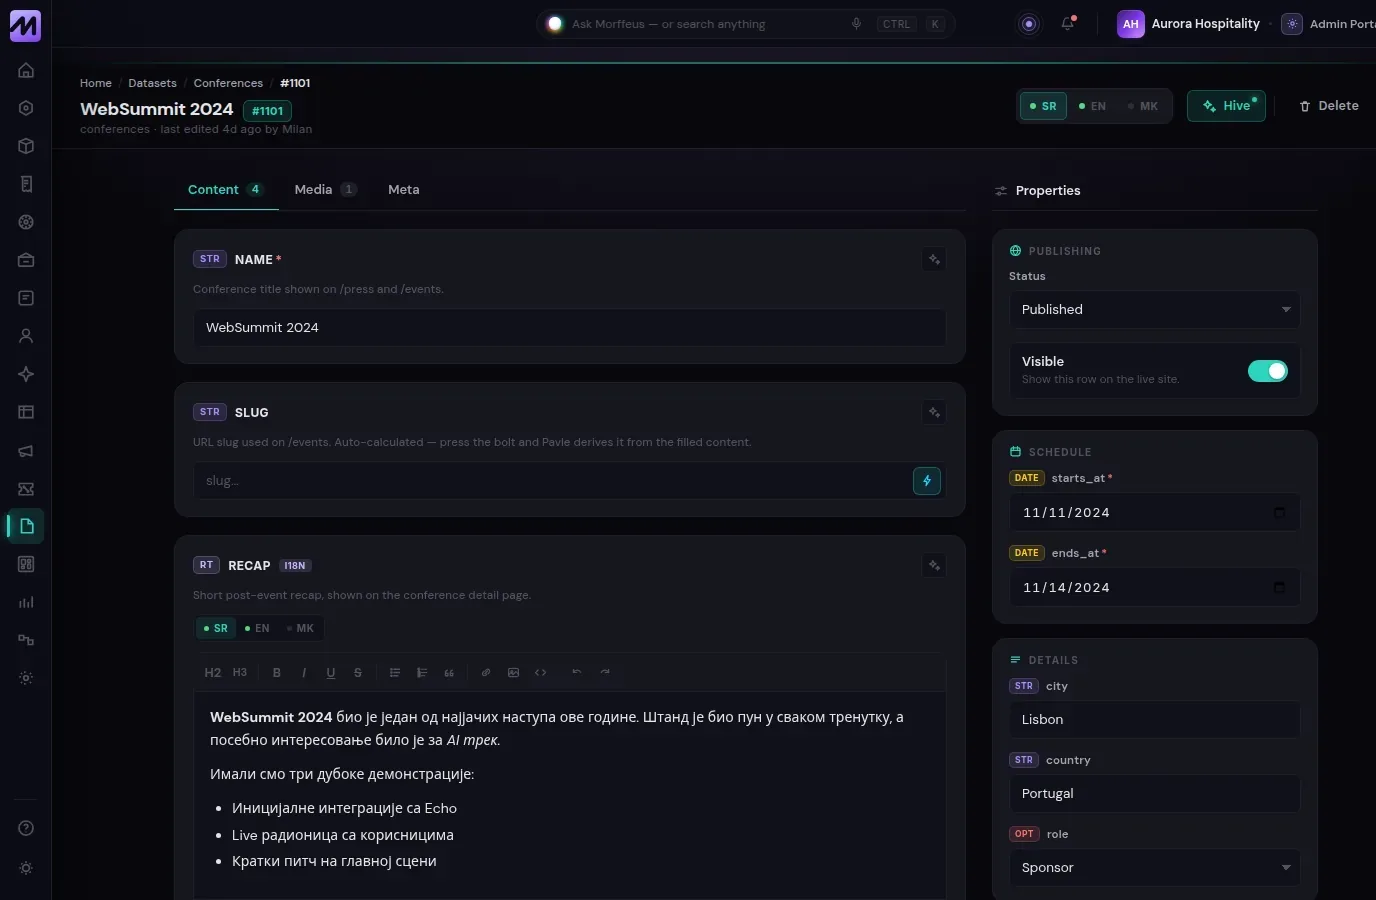
Task: Open the Admin Portal button
Action: tap(1328, 24)
